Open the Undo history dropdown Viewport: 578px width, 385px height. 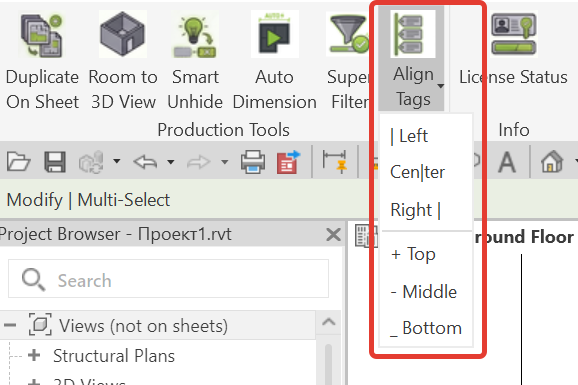(170, 161)
